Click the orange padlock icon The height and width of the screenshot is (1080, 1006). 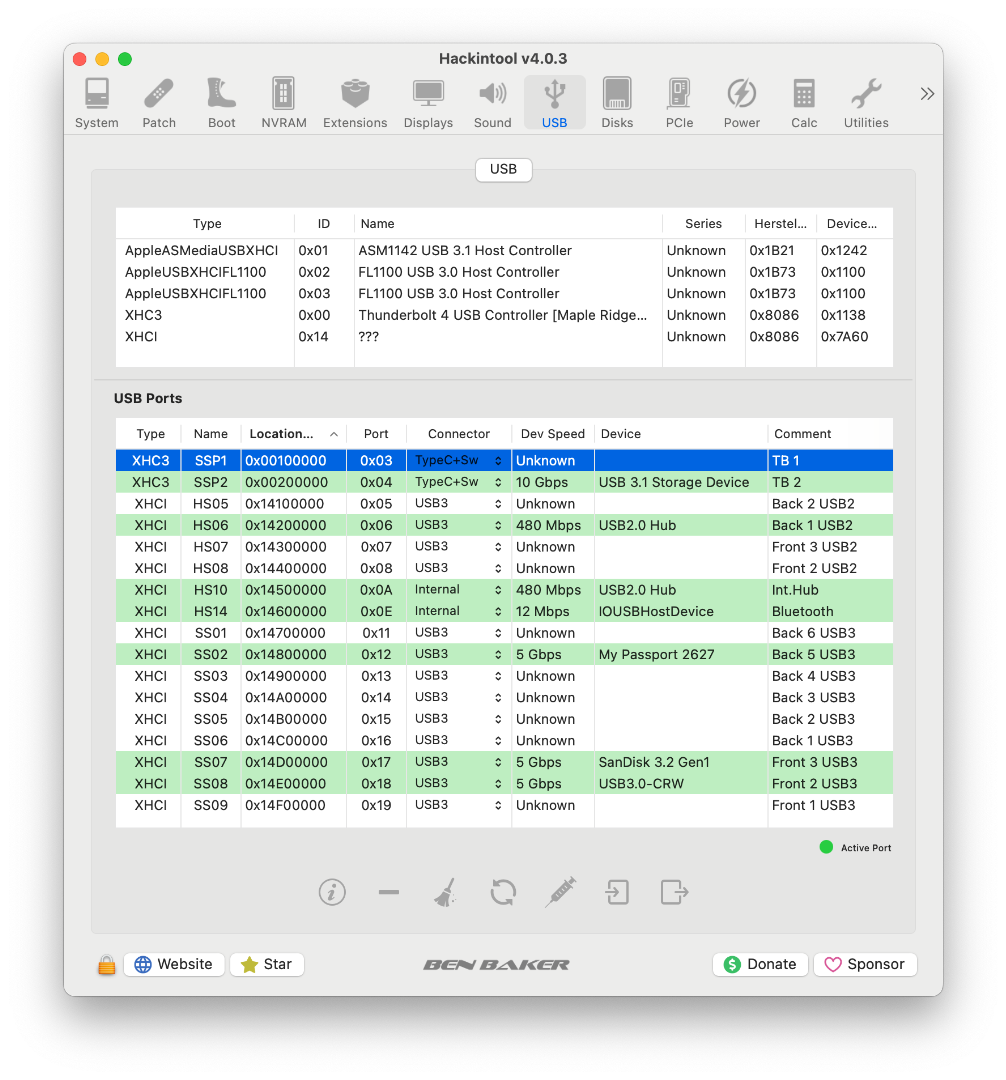107,964
